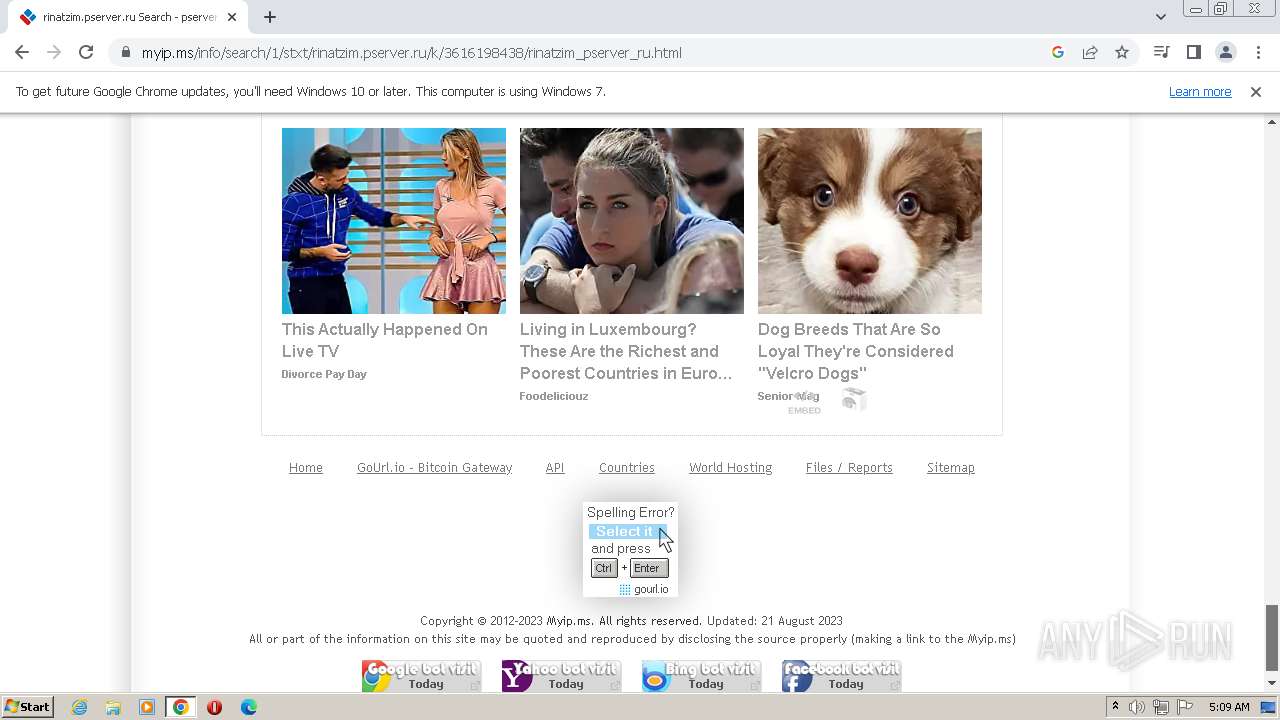Dismiss the Chrome update notification bar
The height and width of the screenshot is (720, 1280).
pyautogui.click(x=1256, y=92)
